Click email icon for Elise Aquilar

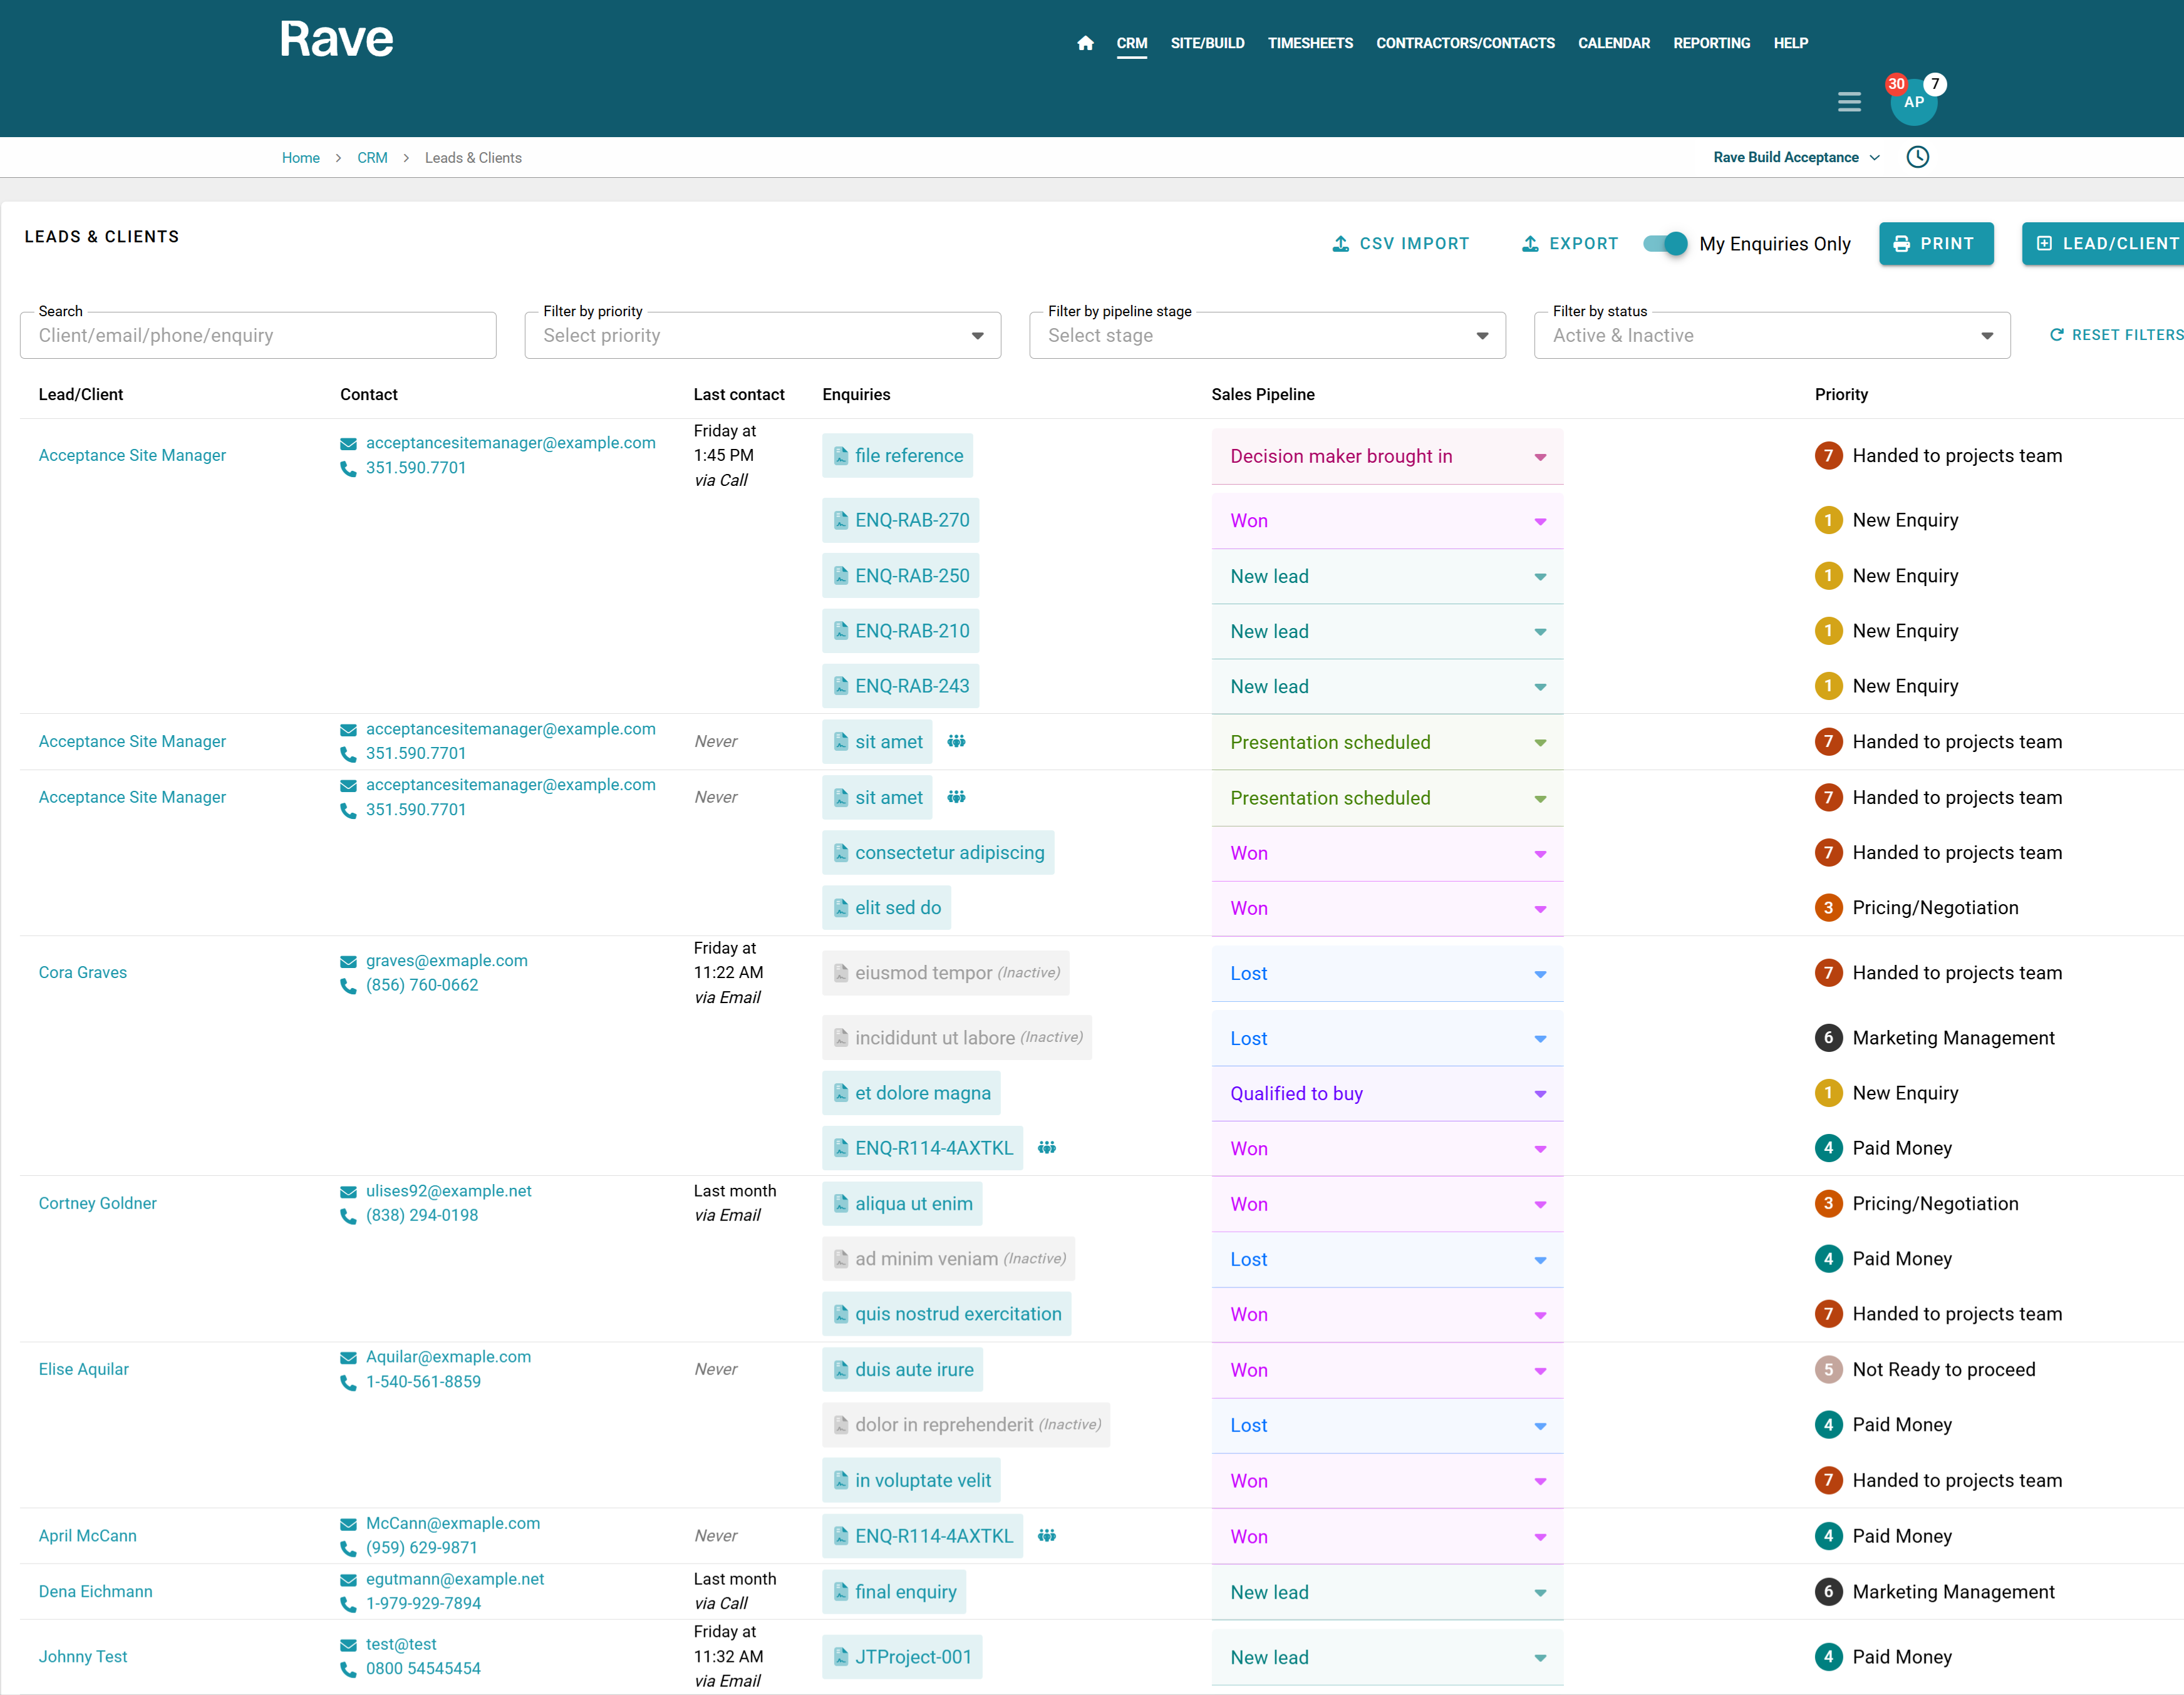pyautogui.click(x=348, y=1357)
